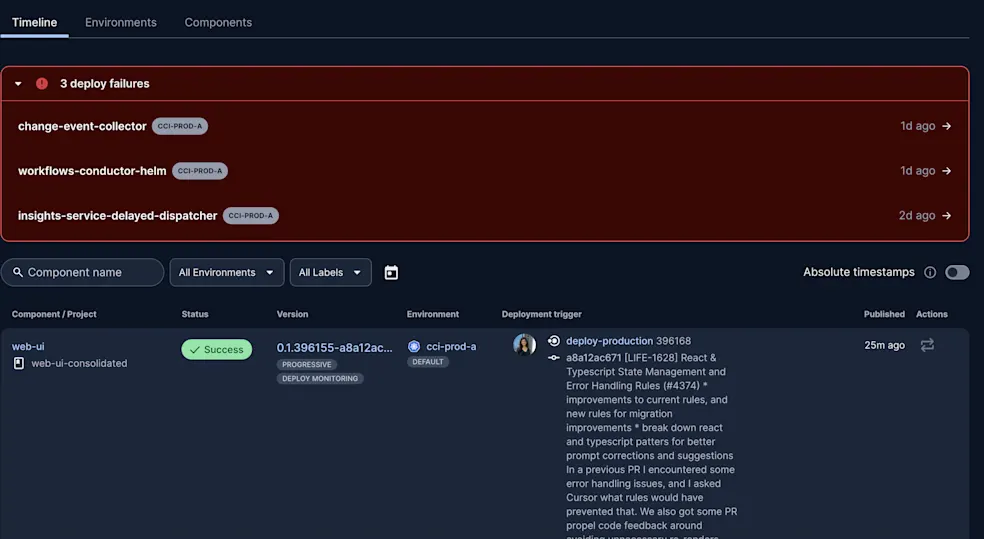Open the Components tab
Image resolution: width=984 pixels, height=539 pixels.
tap(218, 22)
